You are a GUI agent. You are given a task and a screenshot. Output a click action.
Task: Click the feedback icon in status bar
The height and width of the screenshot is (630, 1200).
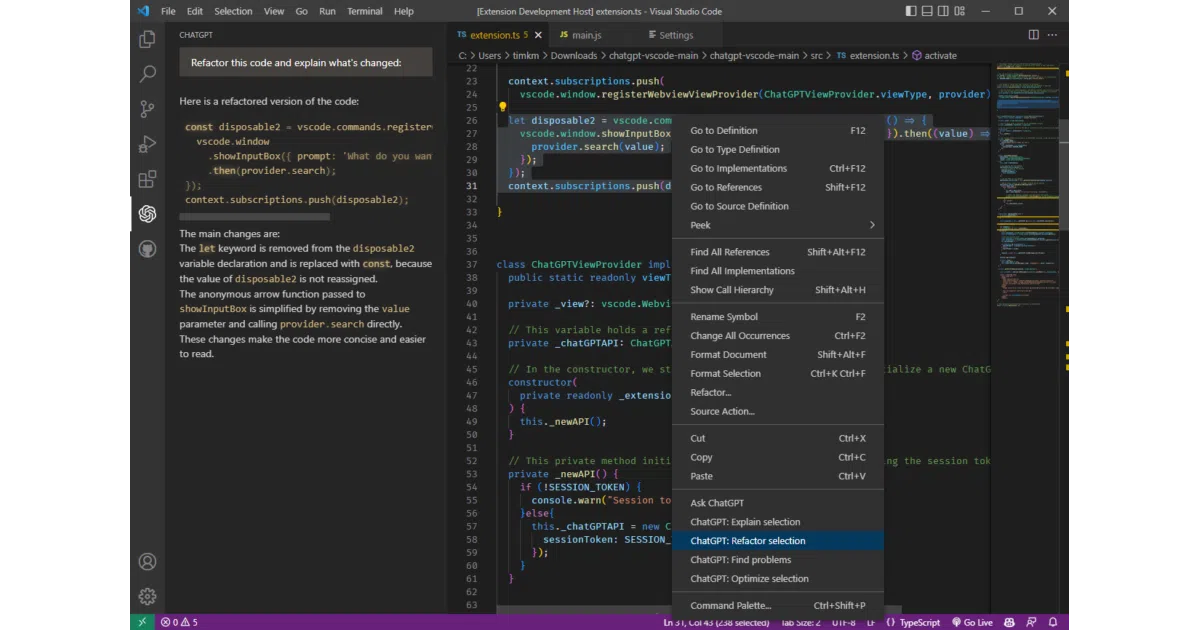pos(1031,622)
